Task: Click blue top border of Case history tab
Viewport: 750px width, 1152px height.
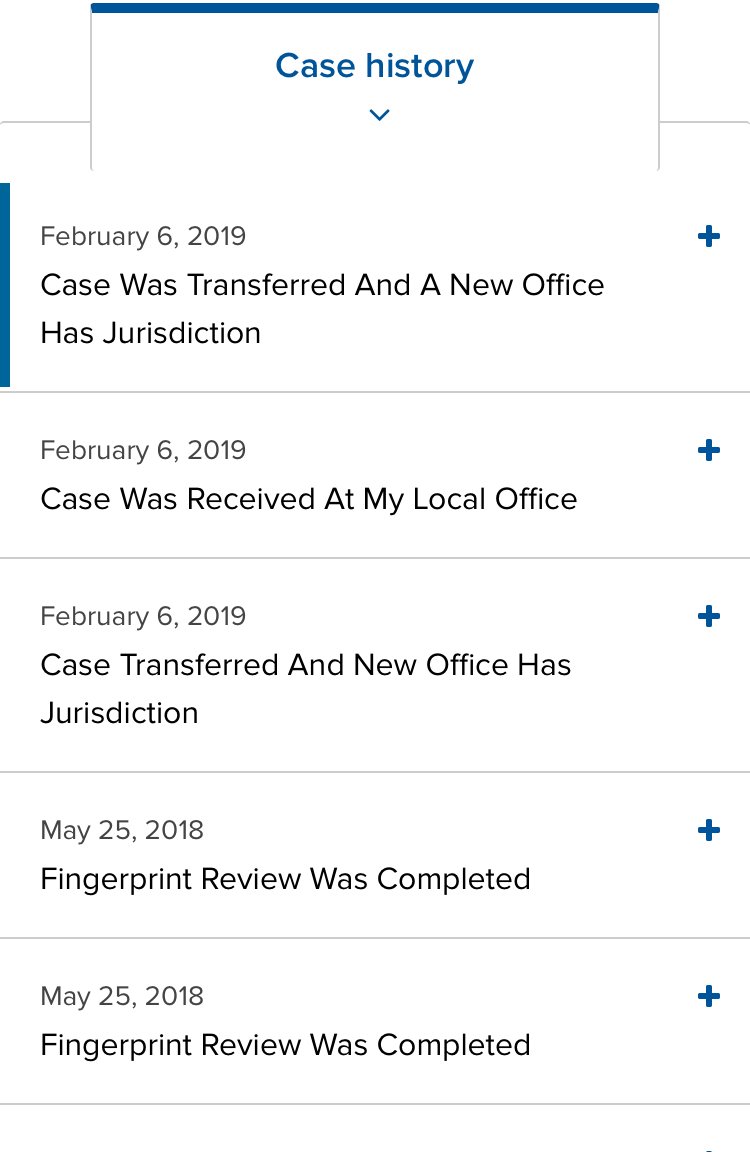Action: [374, 8]
